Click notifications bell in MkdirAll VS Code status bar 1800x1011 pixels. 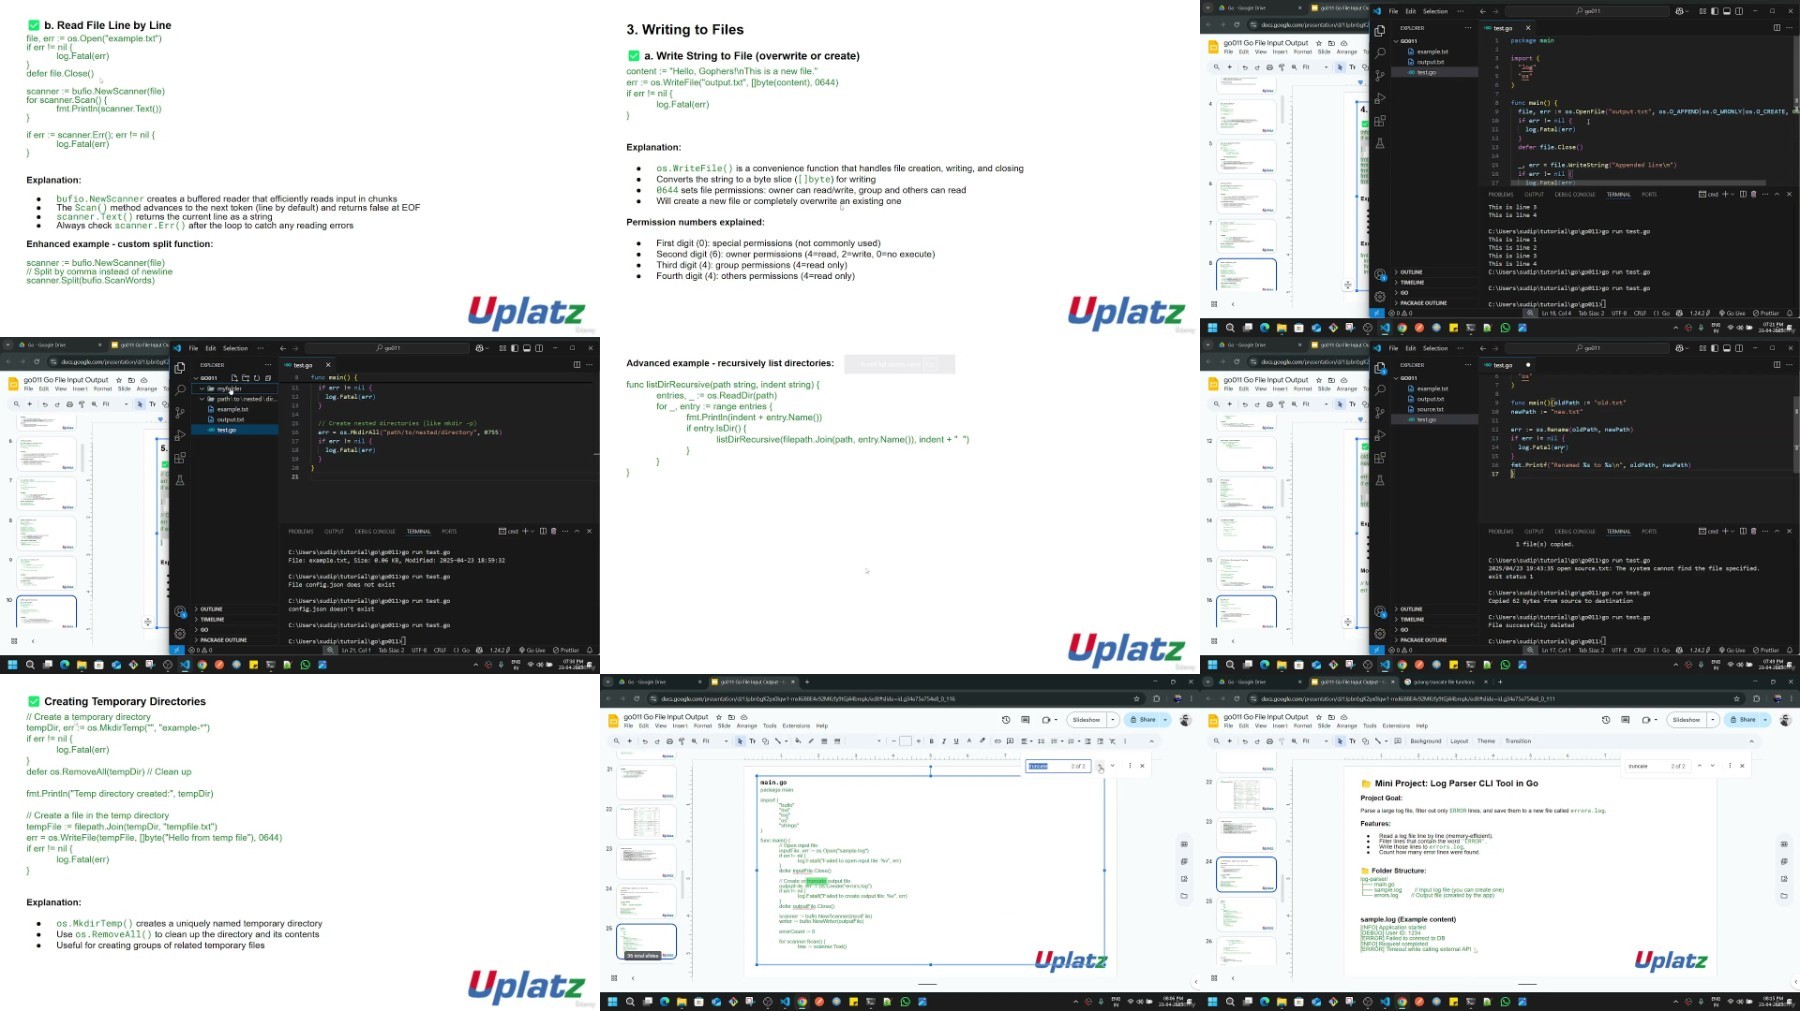point(589,650)
